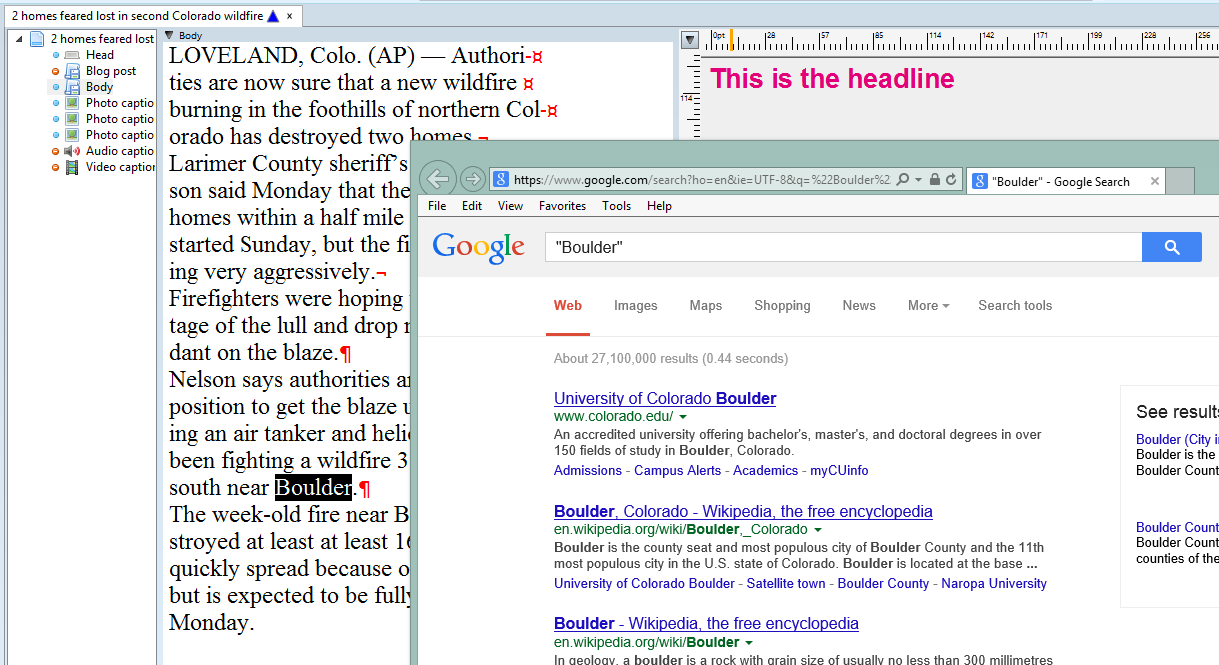Click the orange status dot beside Audio caption
This screenshot has height=665, width=1219.
56,151
